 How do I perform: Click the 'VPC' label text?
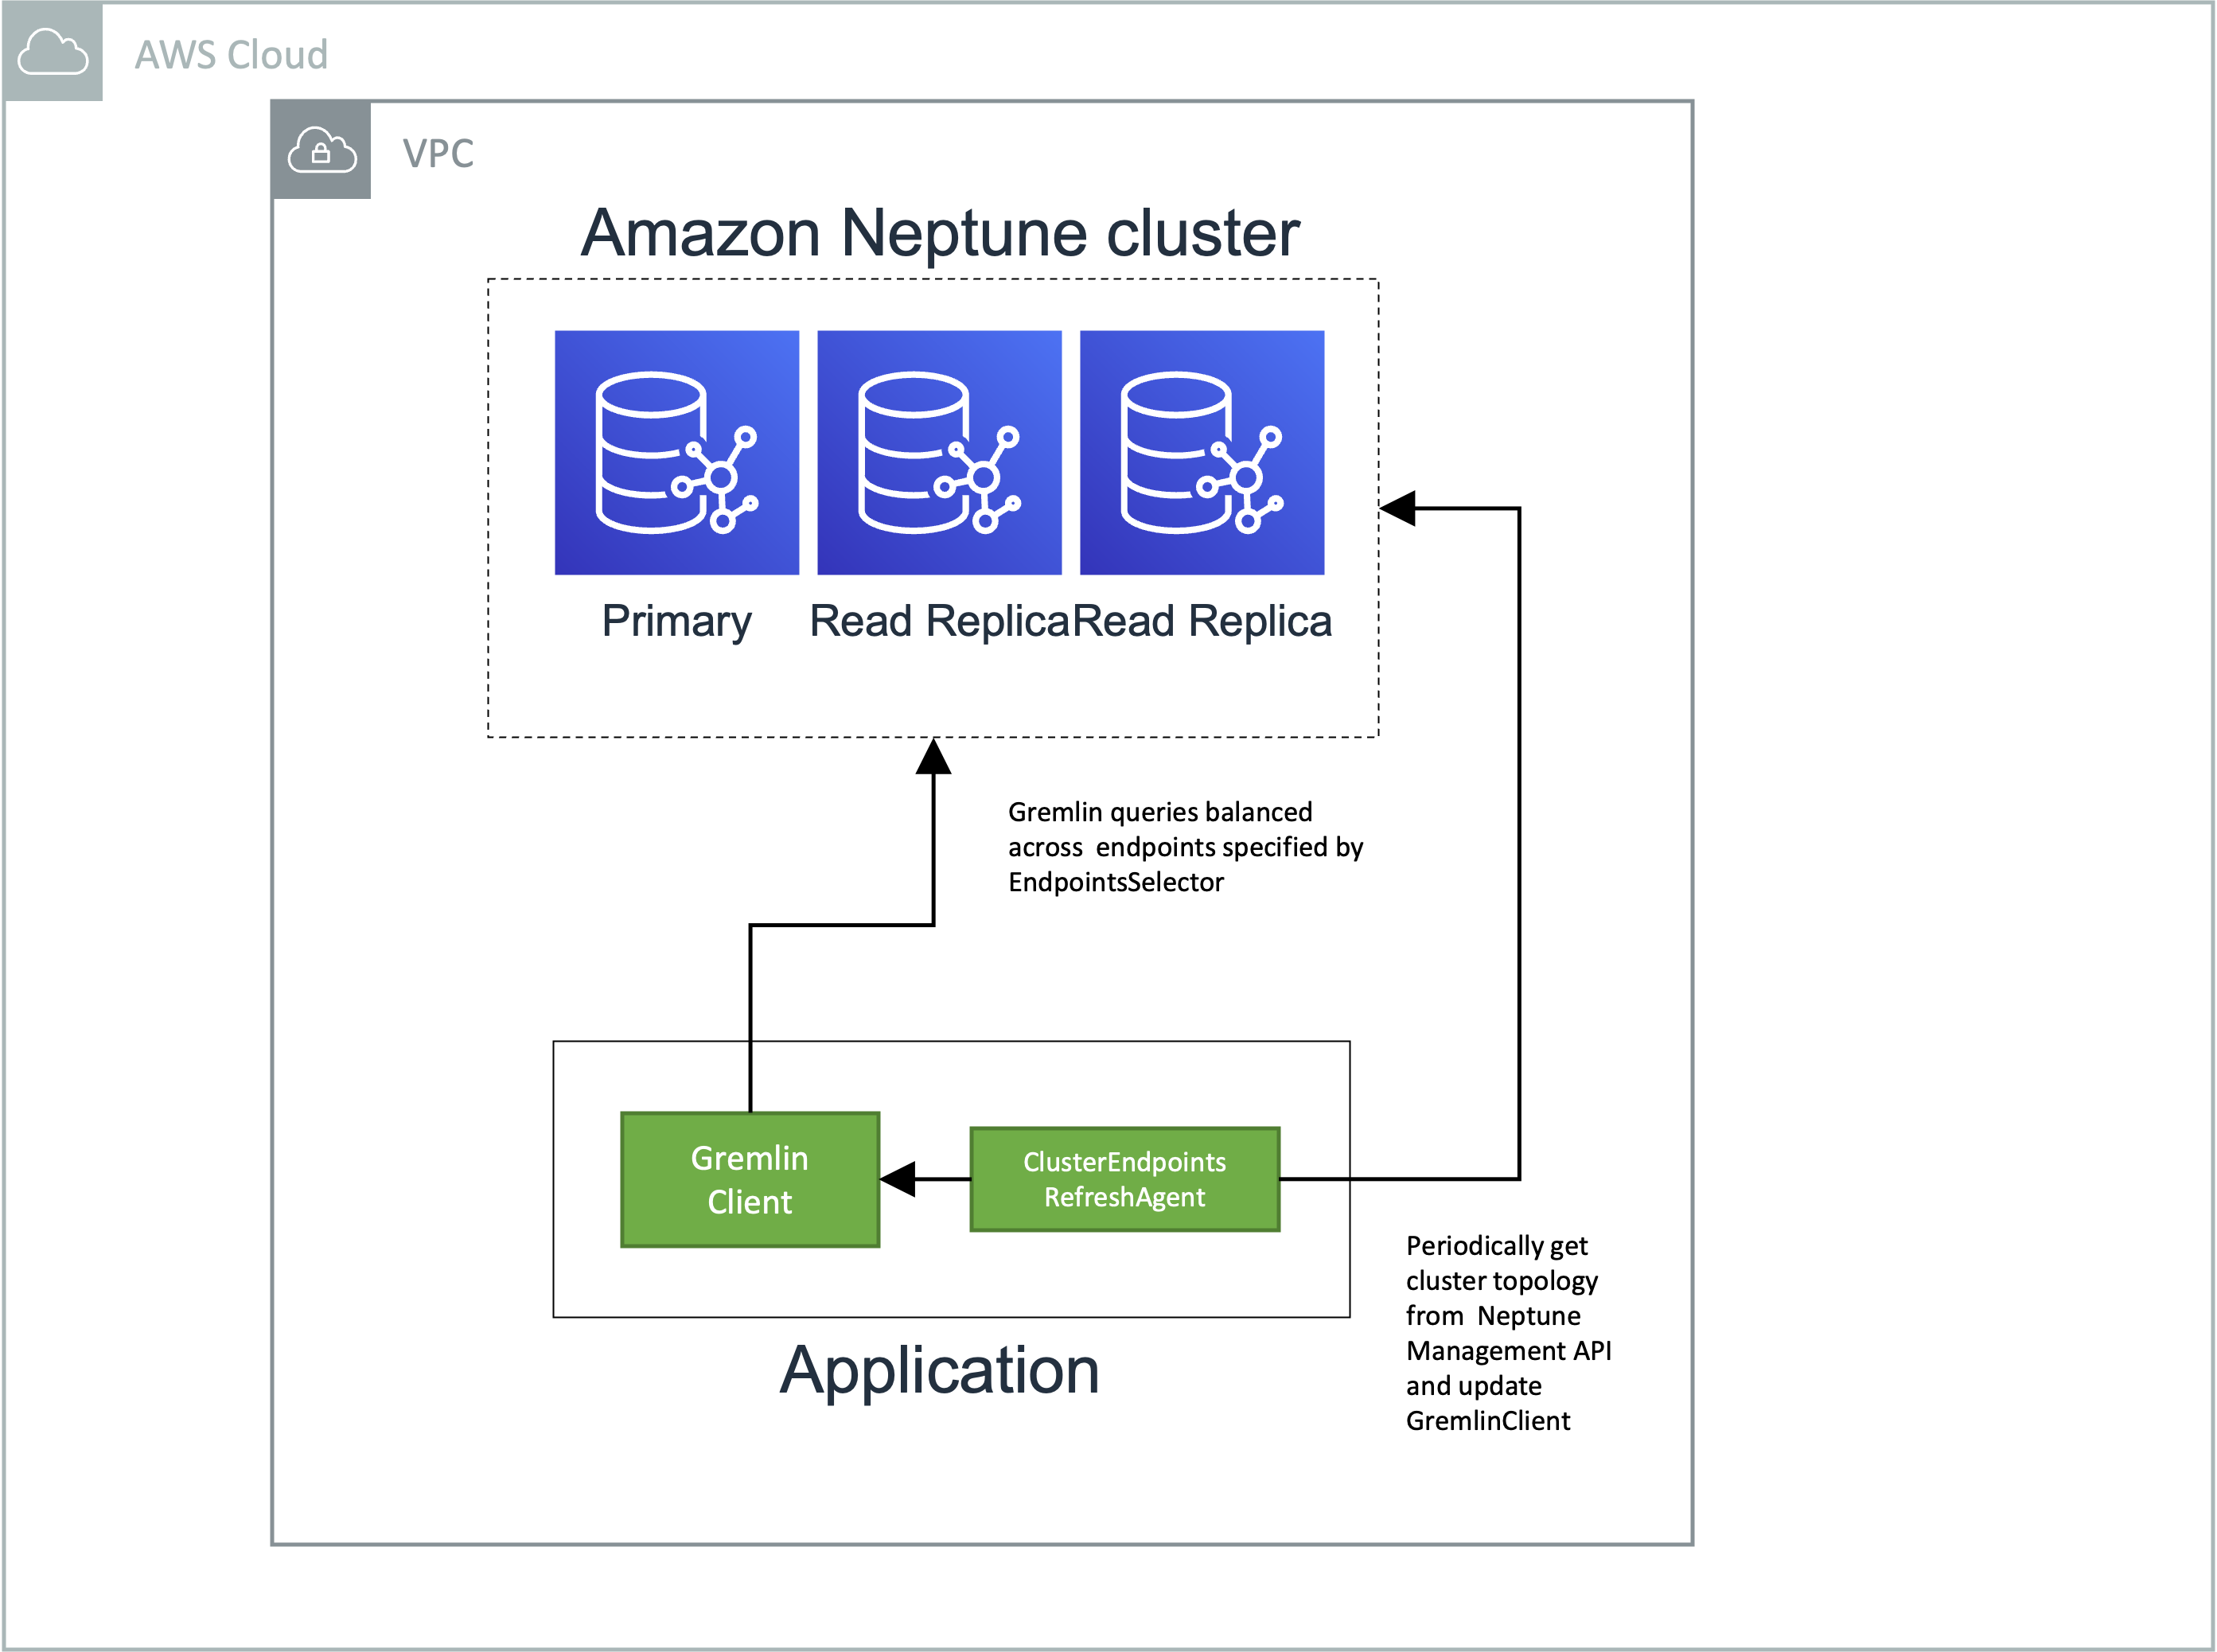[438, 154]
